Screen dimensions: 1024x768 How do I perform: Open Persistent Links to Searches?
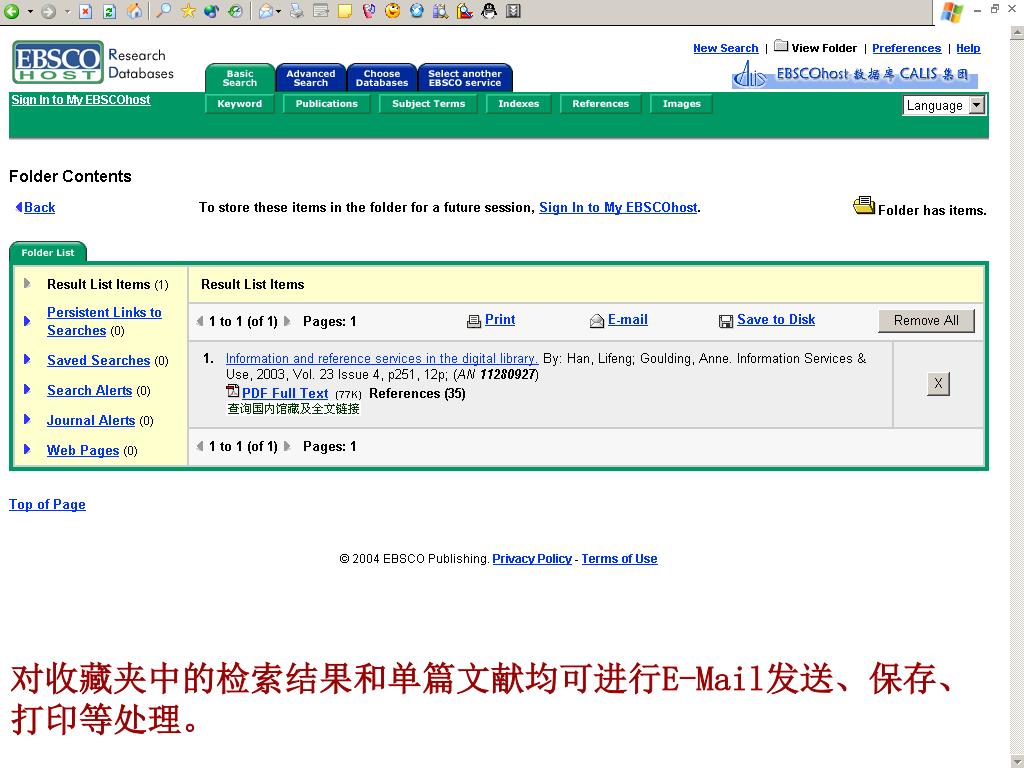pyautogui.click(x=104, y=321)
